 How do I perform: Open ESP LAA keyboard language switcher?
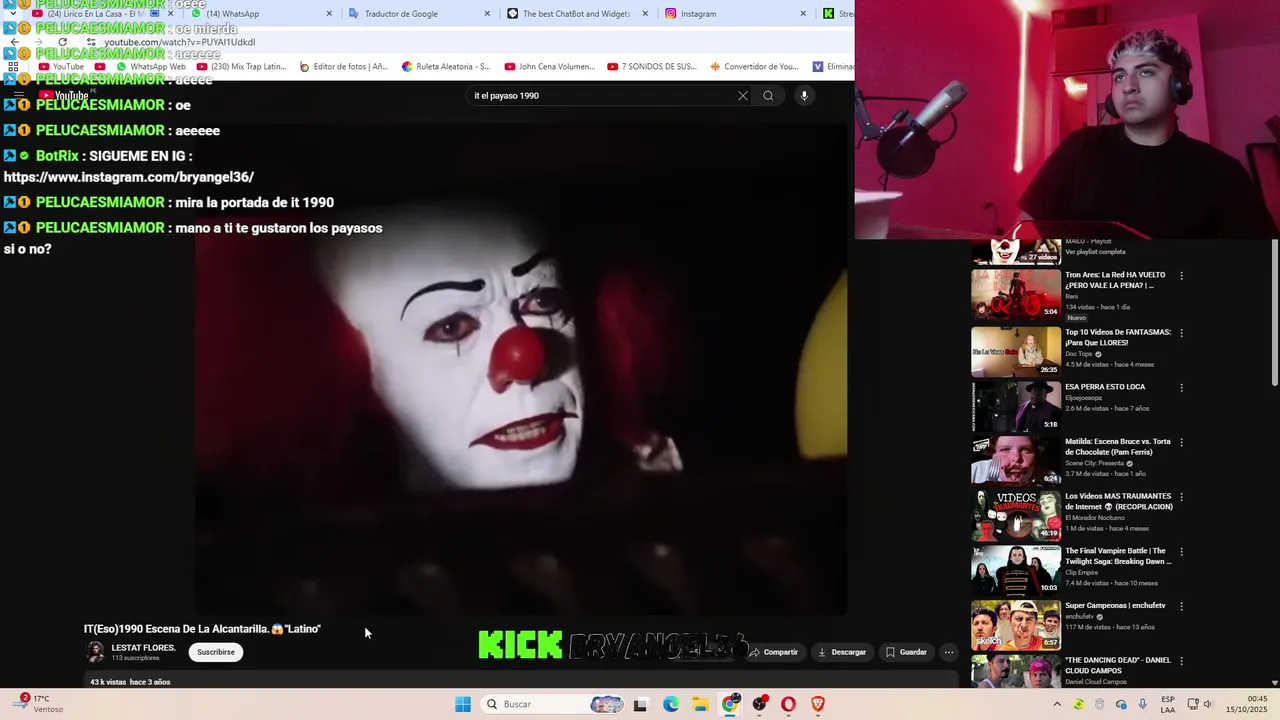point(1168,704)
